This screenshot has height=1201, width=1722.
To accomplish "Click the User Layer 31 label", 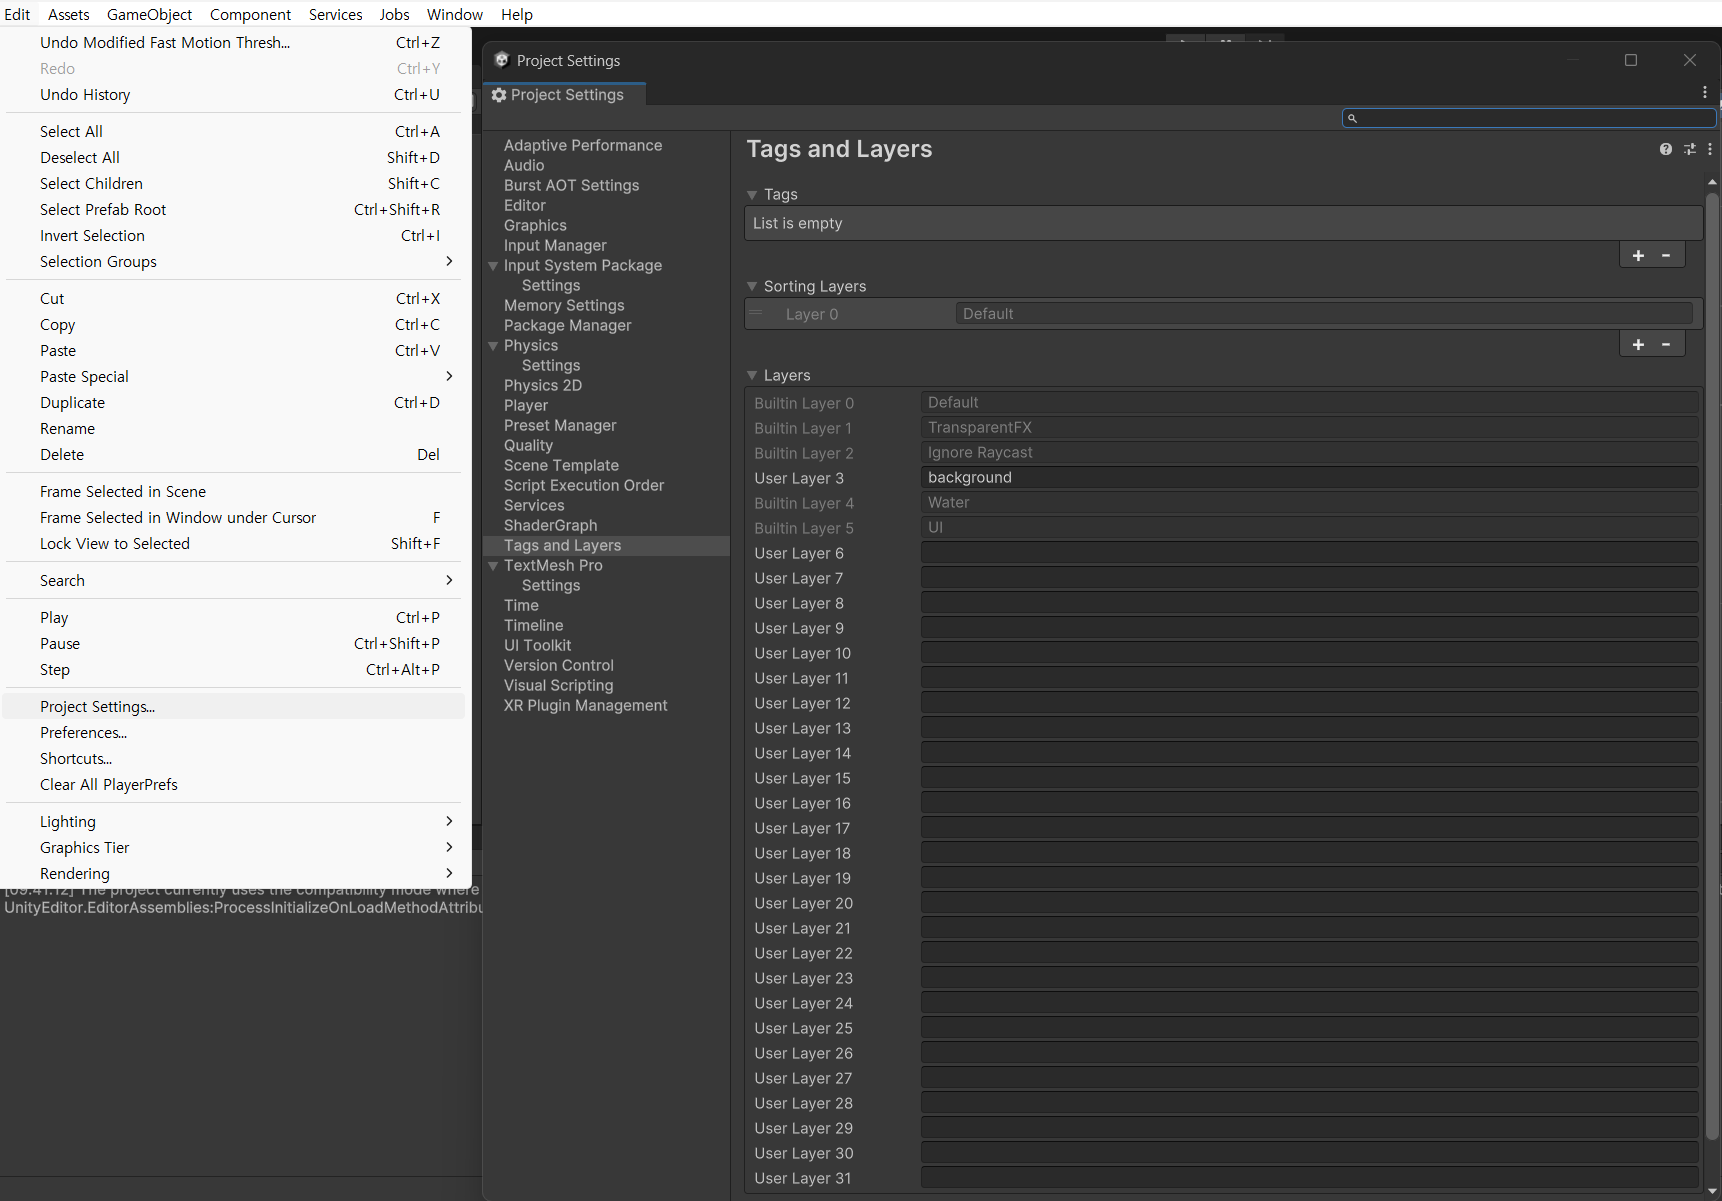I will pyautogui.click(x=803, y=1179).
